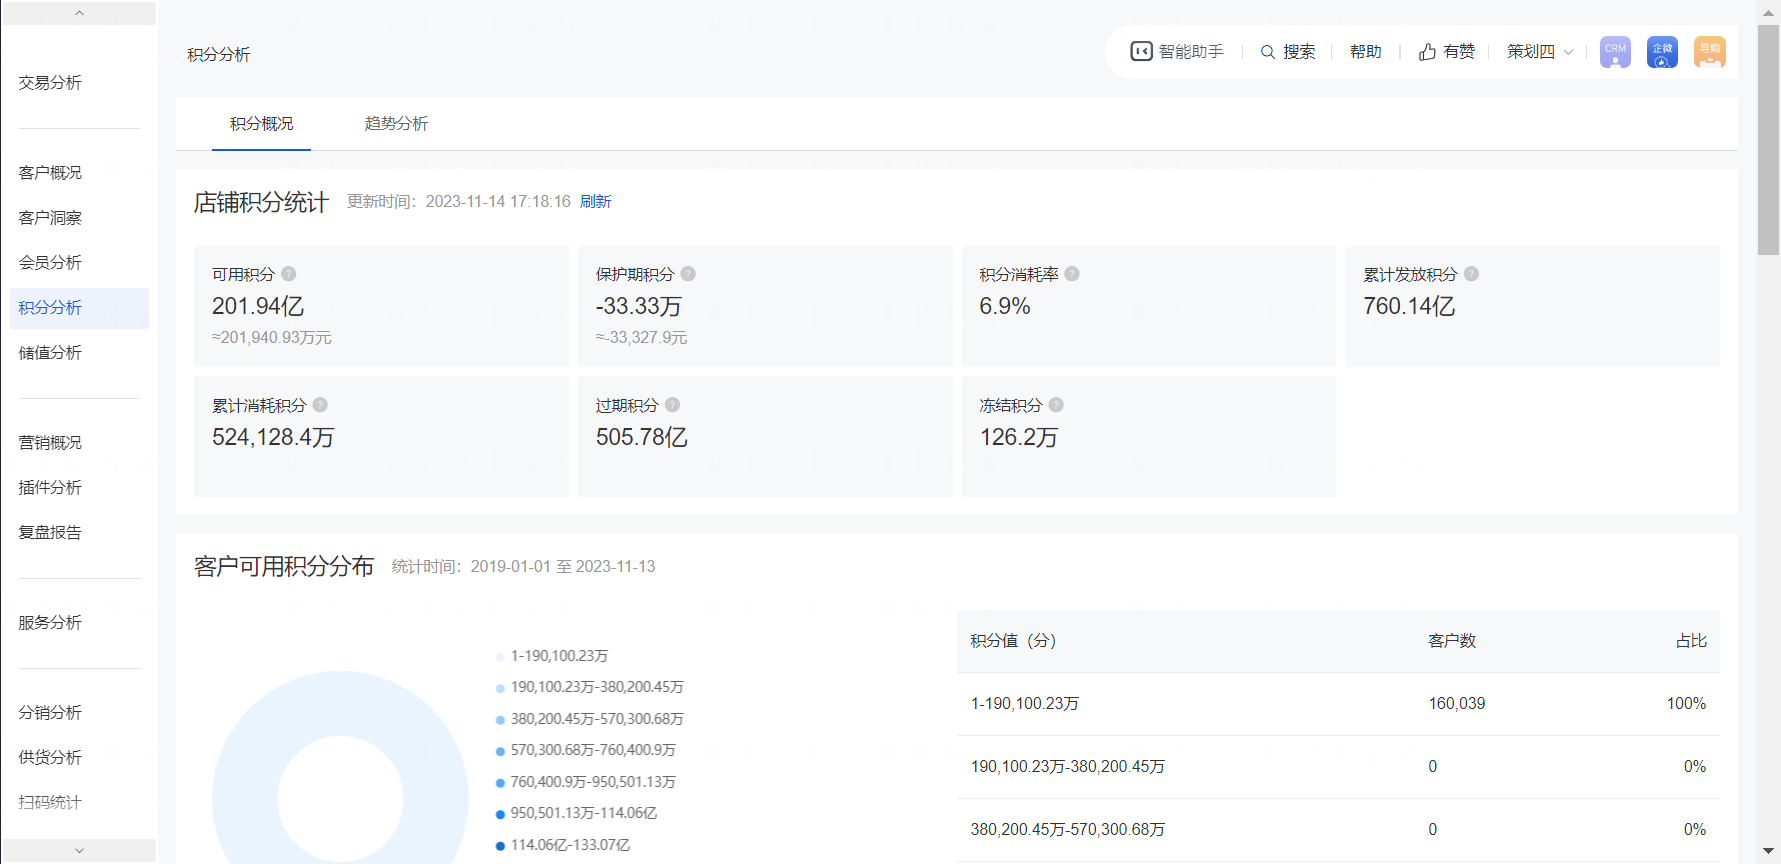This screenshot has height=864, width=1781.
Task: Click the 搜索 magnifier icon
Action: pos(1267,52)
